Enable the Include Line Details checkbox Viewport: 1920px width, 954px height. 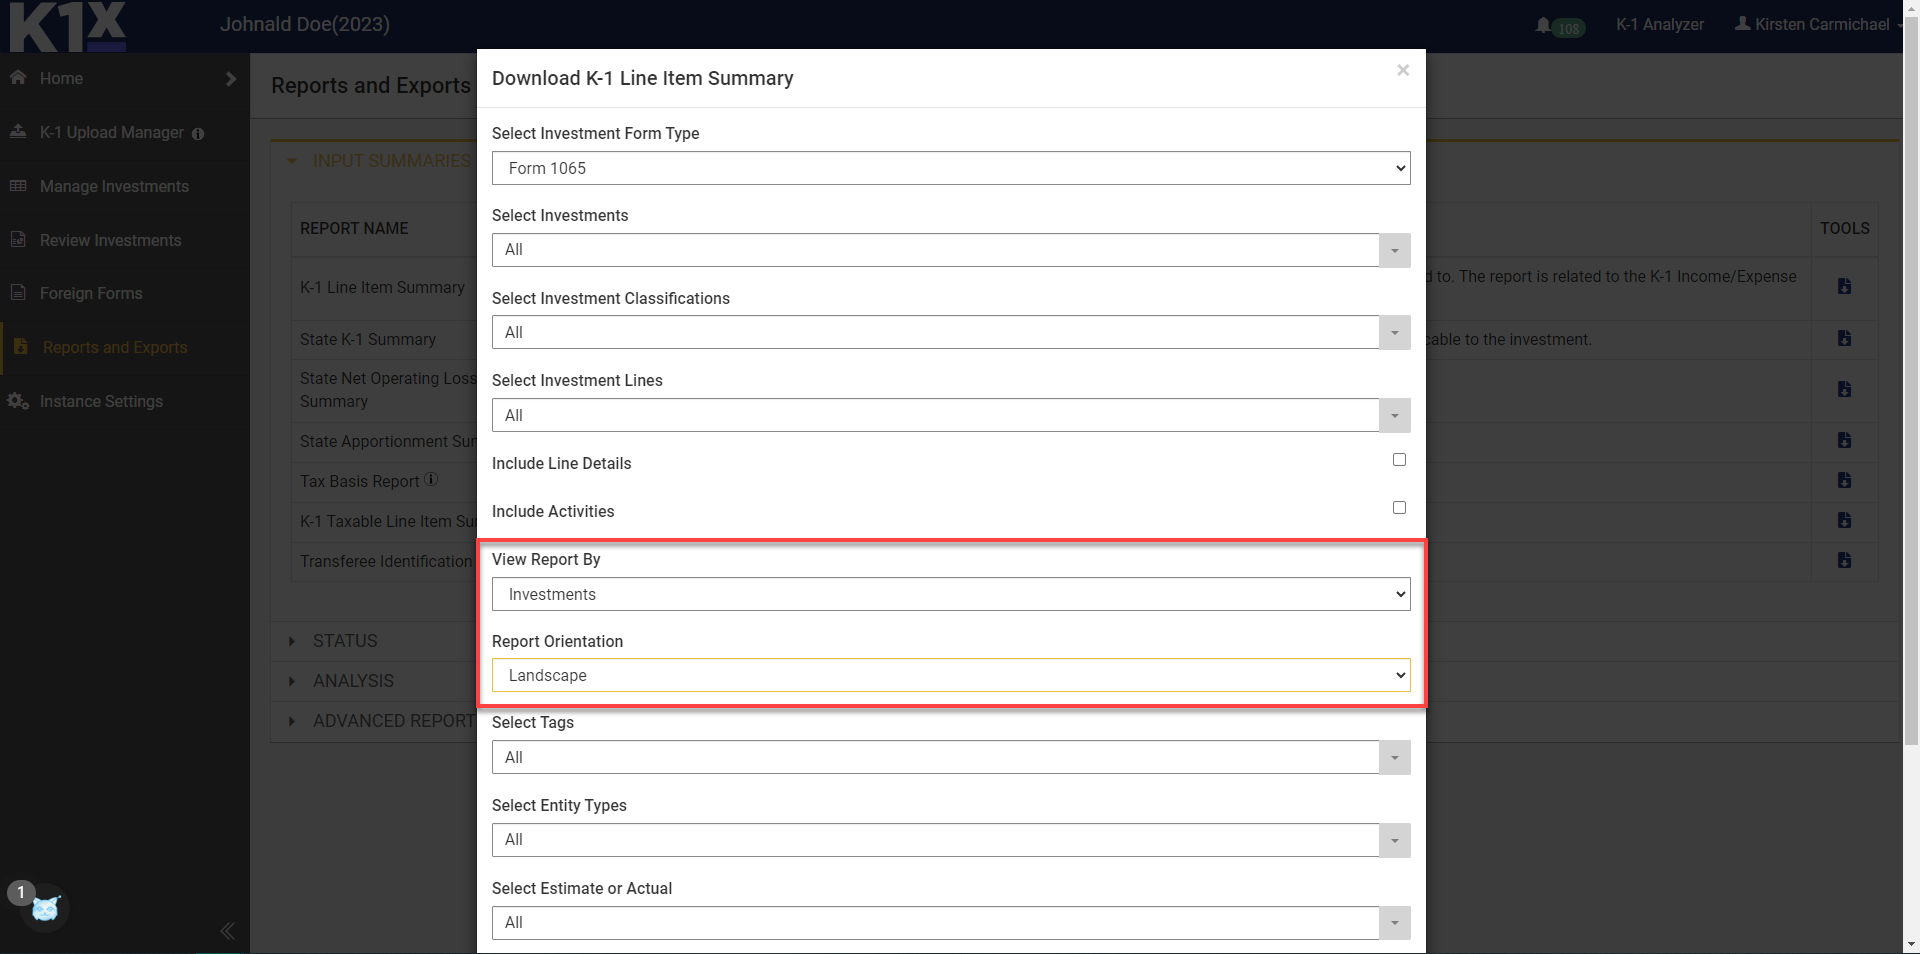pos(1399,460)
